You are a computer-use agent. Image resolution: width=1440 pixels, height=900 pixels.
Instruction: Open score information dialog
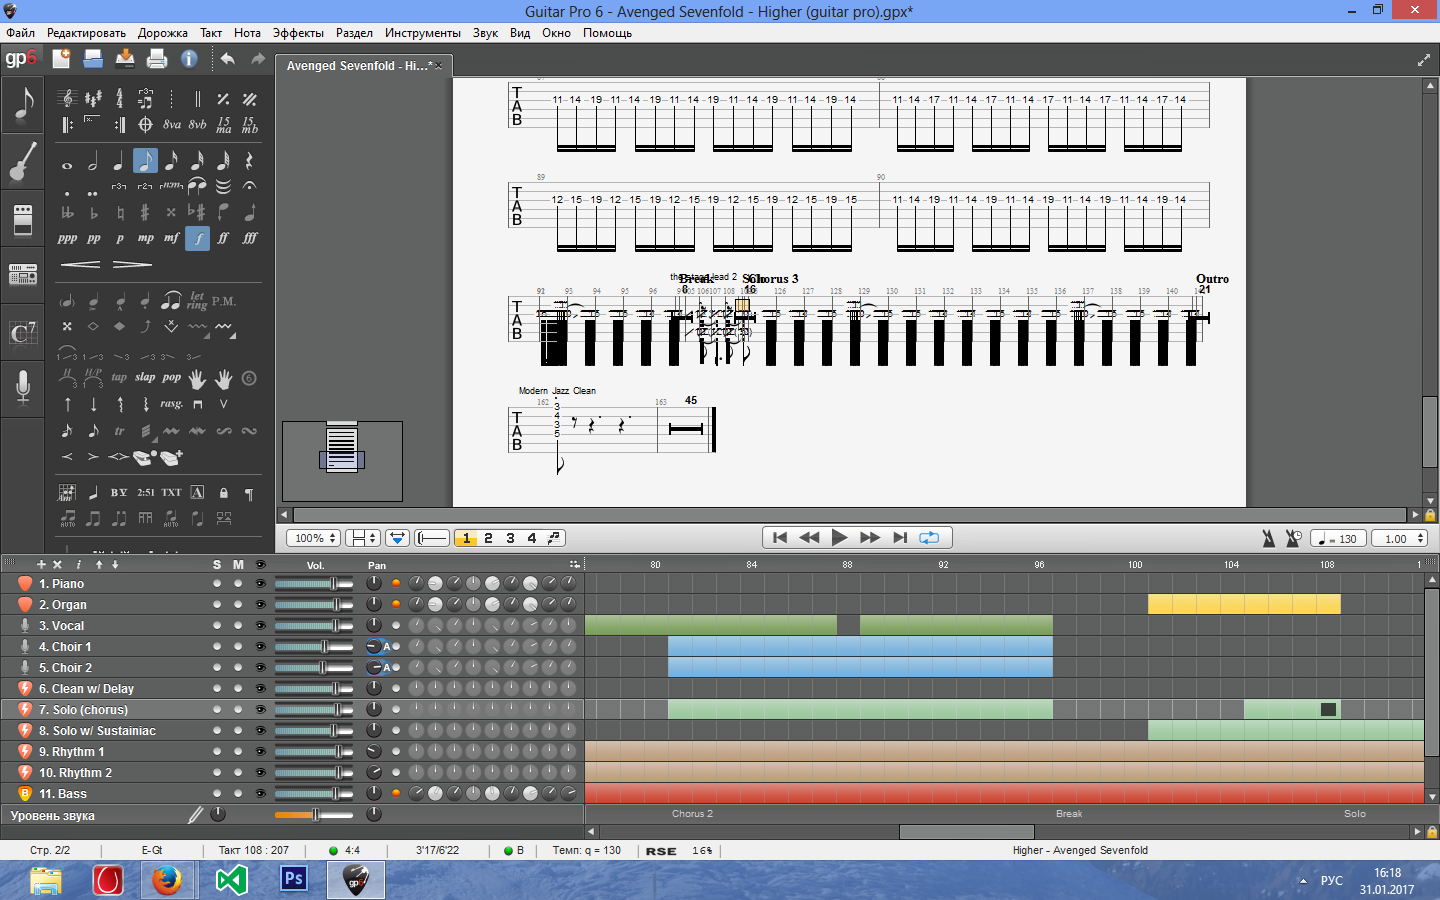pyautogui.click(x=189, y=58)
